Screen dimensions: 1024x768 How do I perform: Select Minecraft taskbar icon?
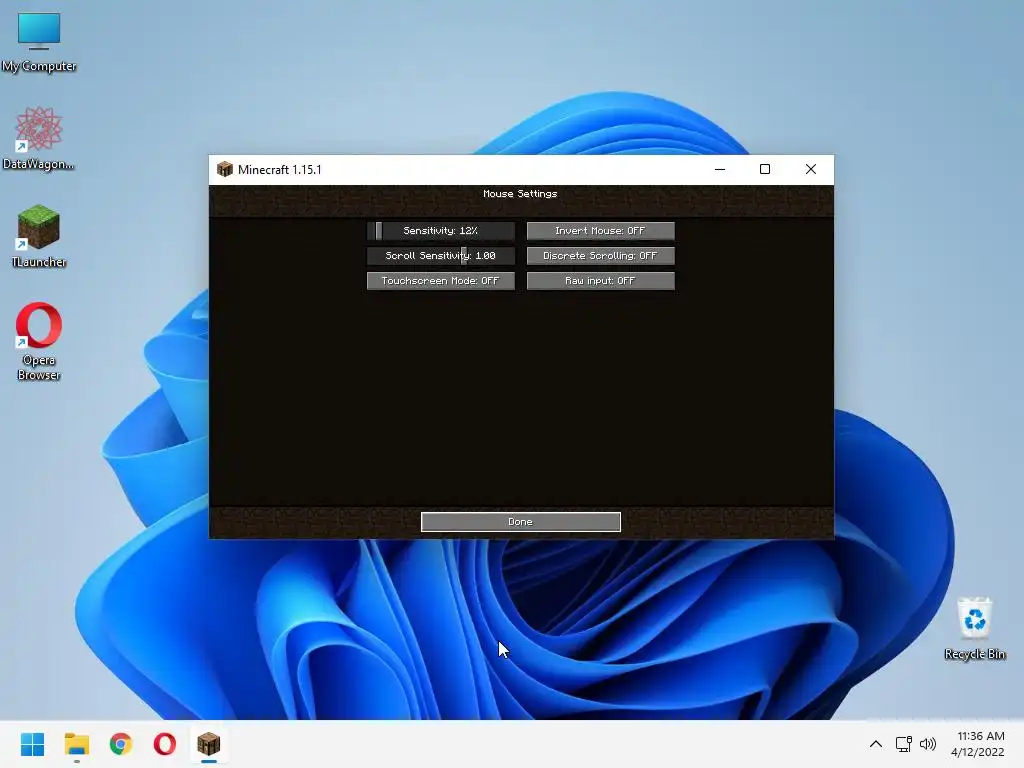(x=209, y=744)
